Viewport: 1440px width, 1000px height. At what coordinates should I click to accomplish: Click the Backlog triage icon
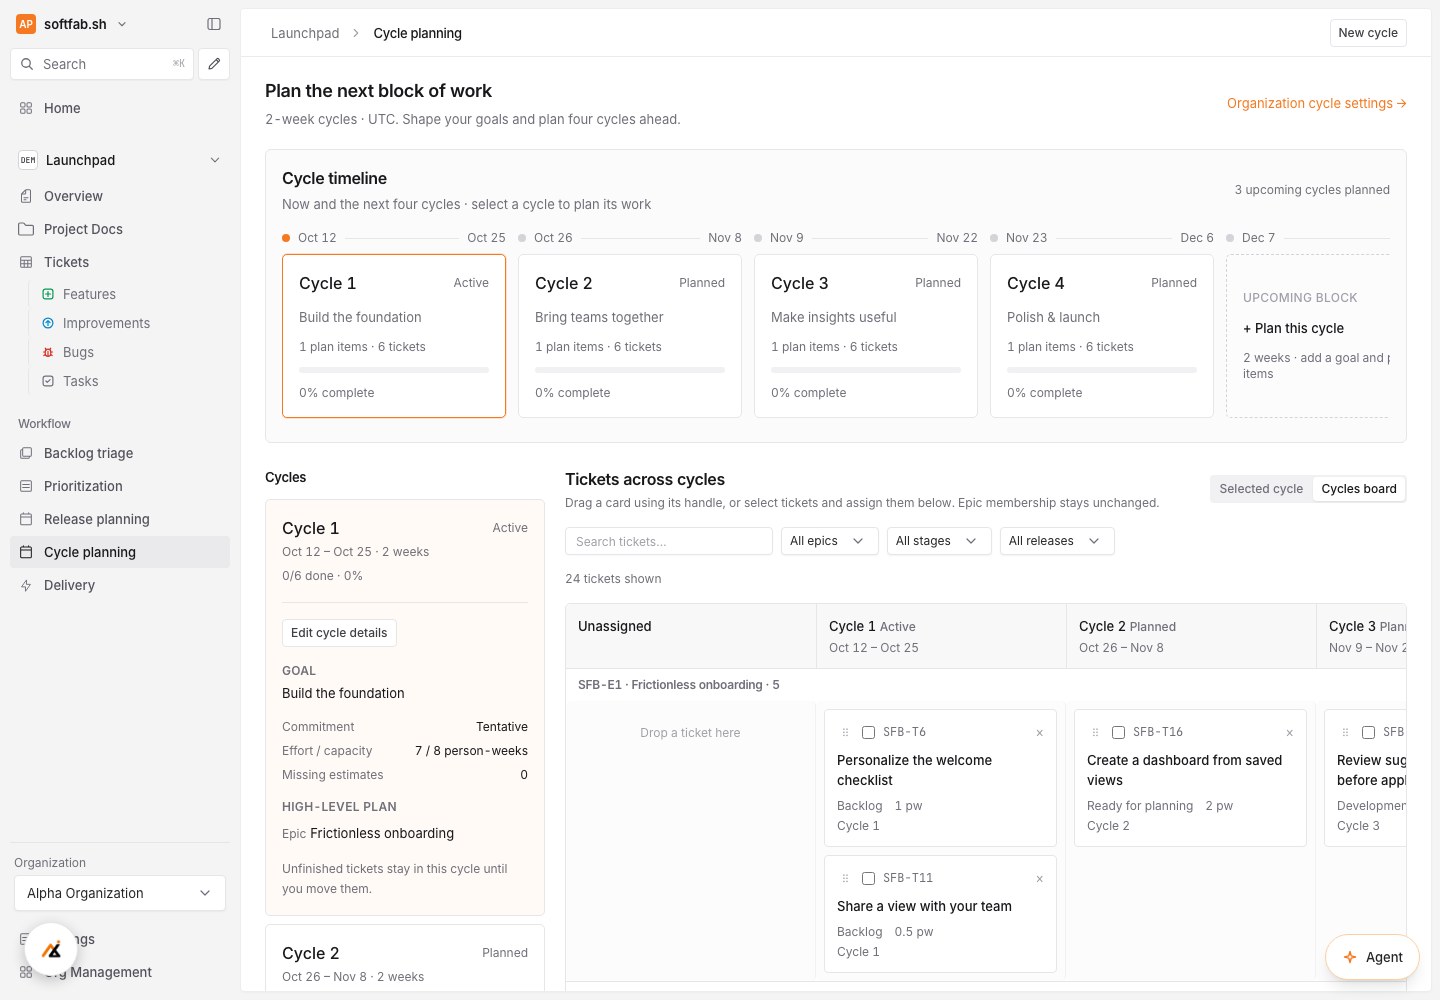[26, 453]
